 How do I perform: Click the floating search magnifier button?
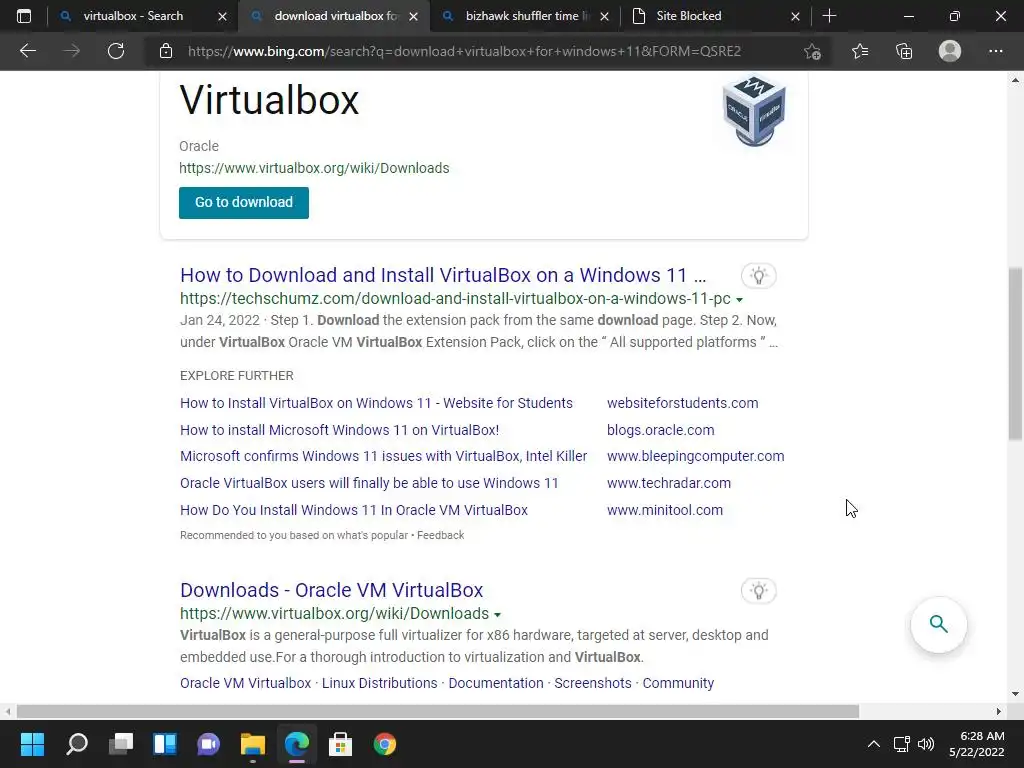click(938, 624)
